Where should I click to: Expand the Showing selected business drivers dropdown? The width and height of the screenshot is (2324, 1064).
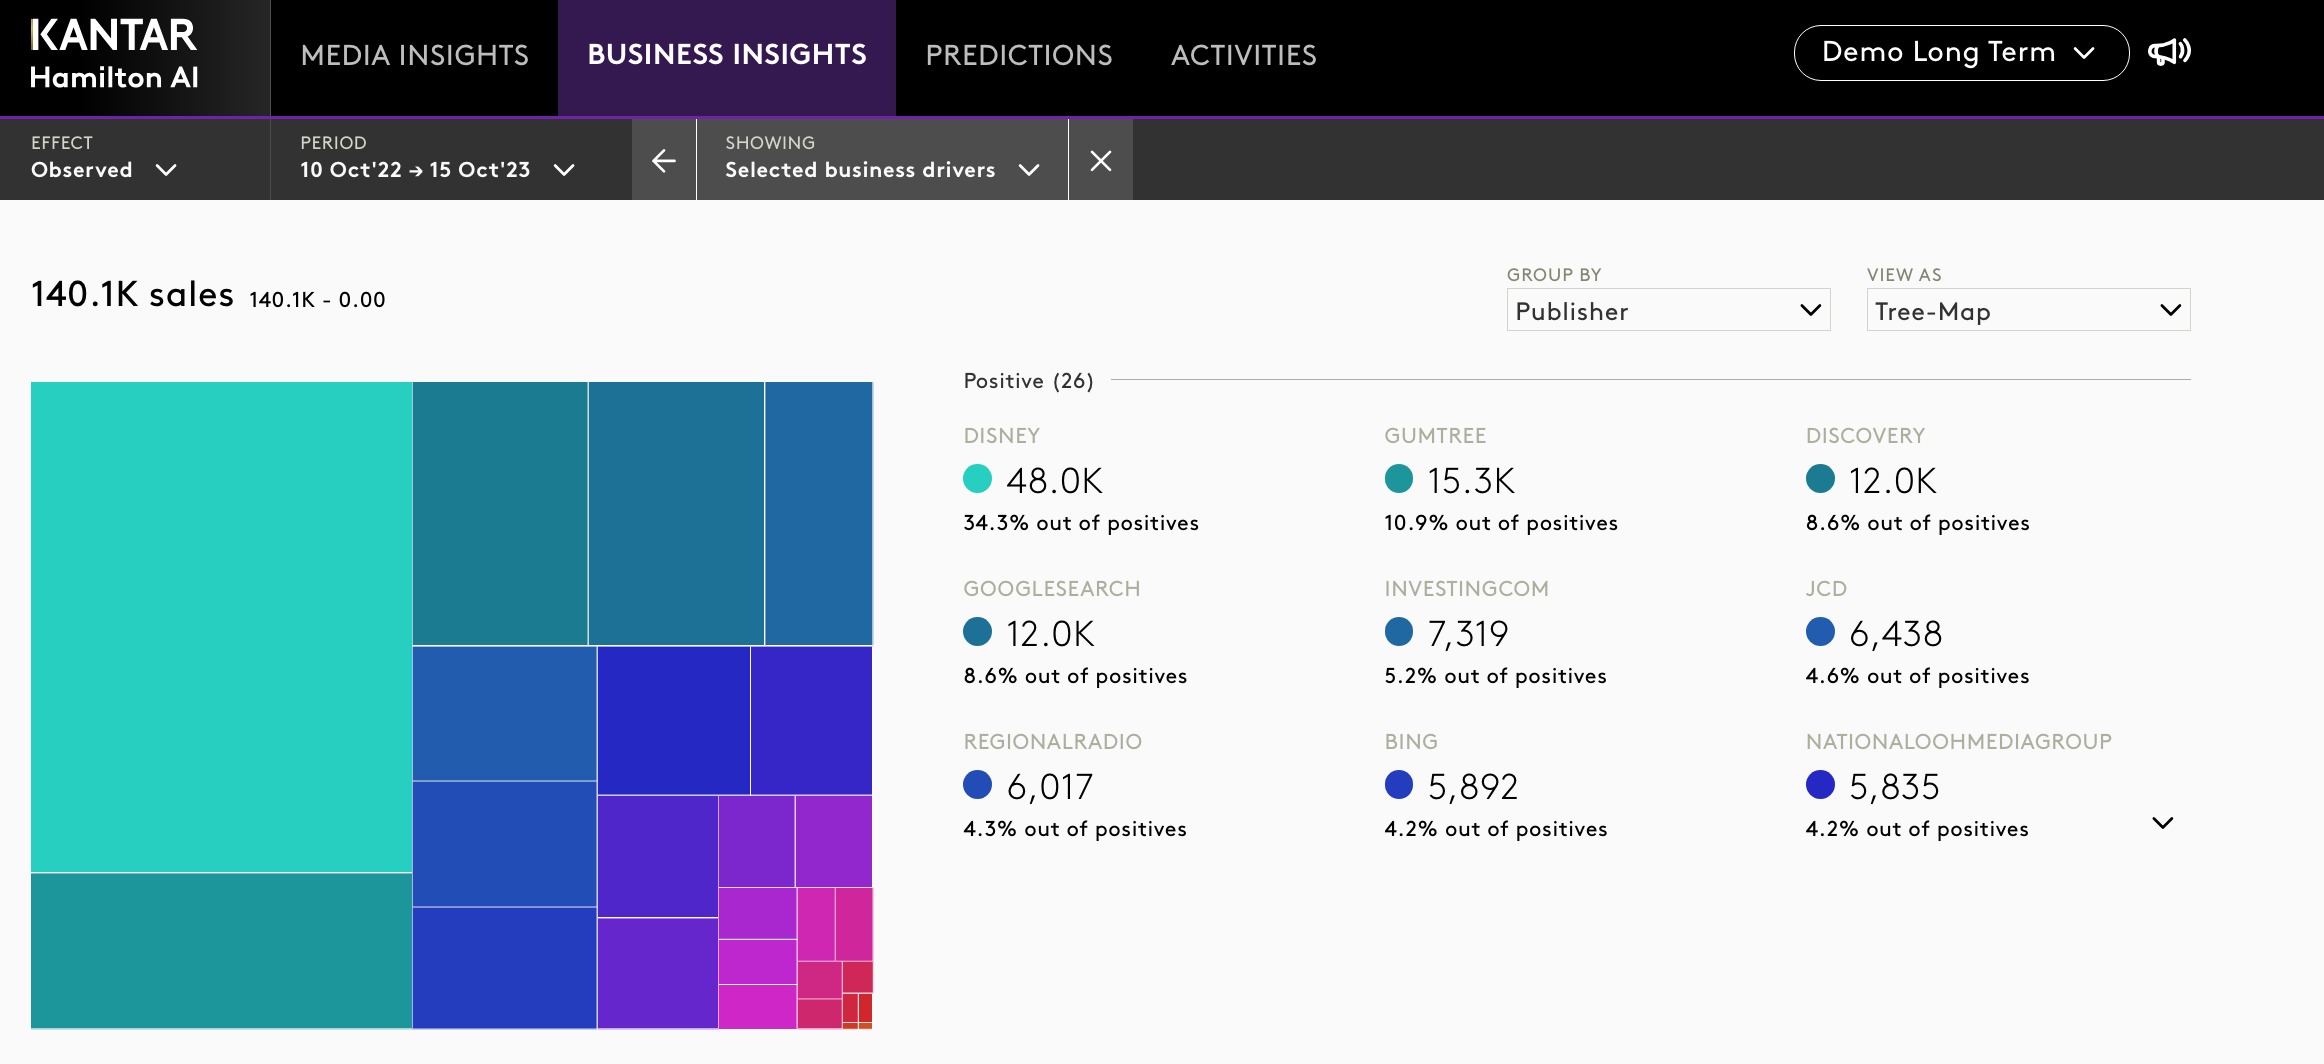click(x=882, y=159)
